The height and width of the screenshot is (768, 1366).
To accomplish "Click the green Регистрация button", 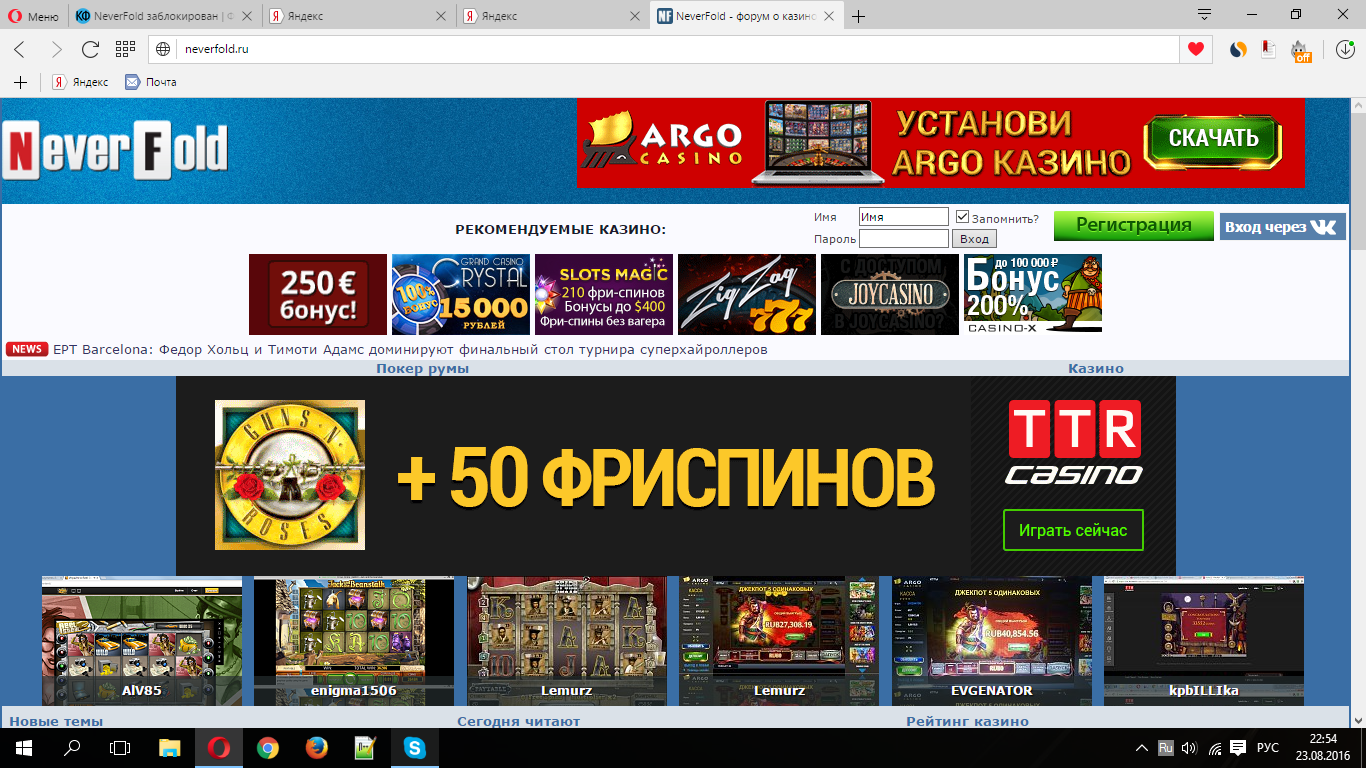I will tap(1133, 225).
